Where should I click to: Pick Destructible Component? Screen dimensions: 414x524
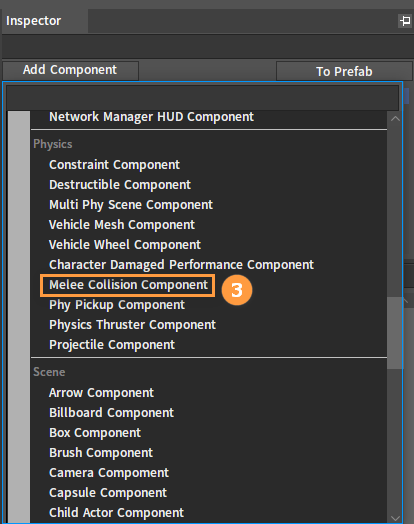120,185
